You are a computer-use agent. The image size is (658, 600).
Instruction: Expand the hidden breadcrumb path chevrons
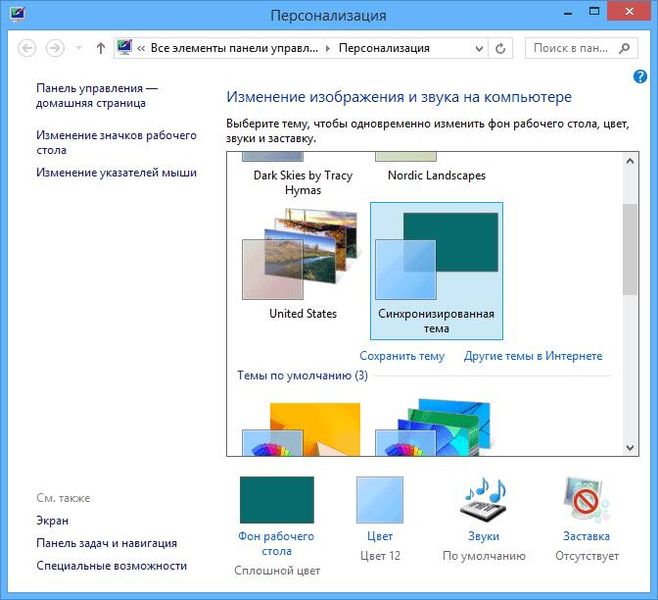141,49
